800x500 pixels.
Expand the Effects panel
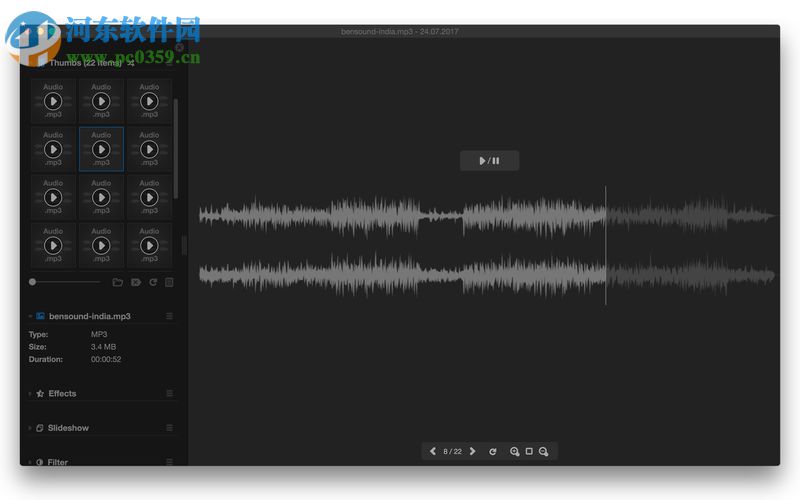(30, 393)
